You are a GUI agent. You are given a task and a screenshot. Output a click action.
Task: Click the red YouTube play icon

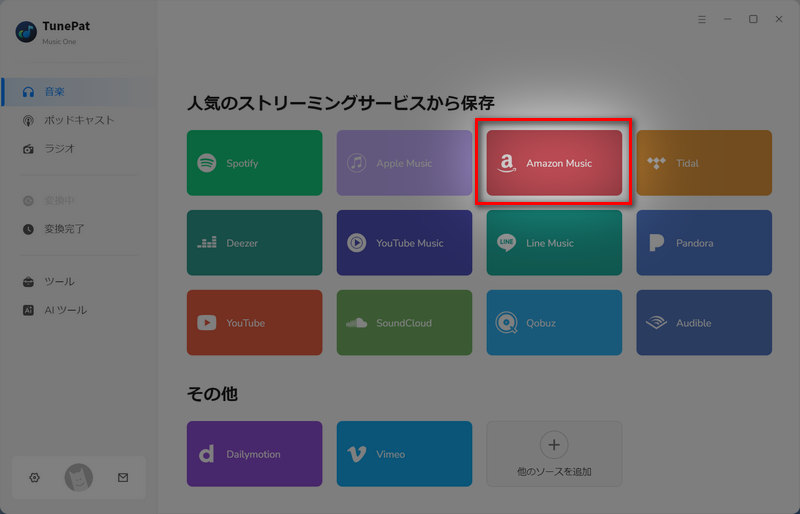[207, 323]
